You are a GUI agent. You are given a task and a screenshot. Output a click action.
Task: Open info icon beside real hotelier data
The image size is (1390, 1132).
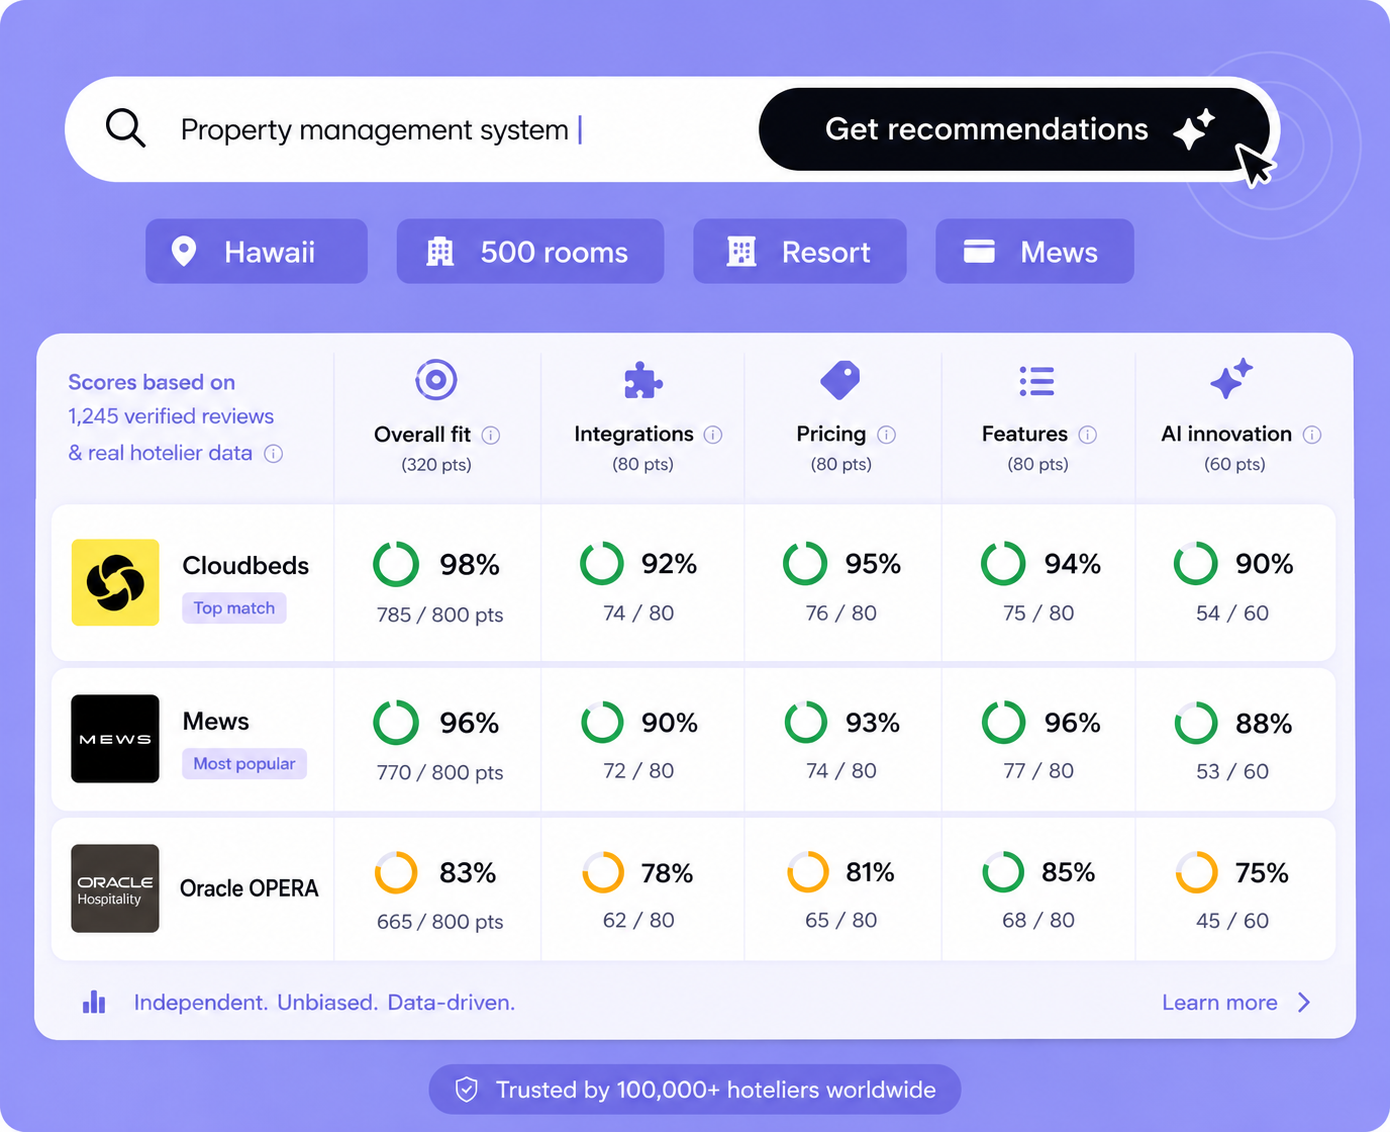point(273,454)
